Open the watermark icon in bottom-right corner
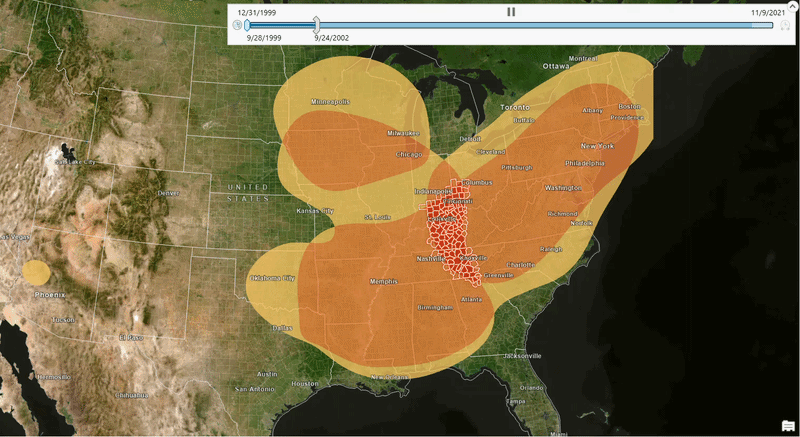The height and width of the screenshot is (437, 800). coord(788,427)
